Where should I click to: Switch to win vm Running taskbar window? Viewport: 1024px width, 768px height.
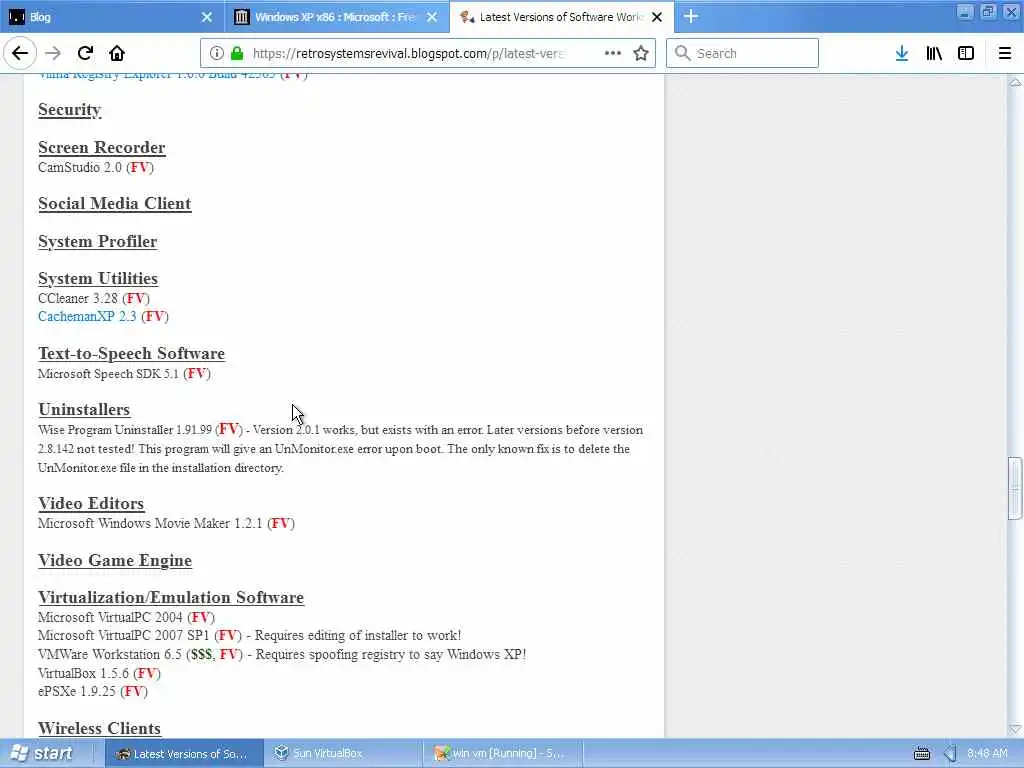pyautogui.click(x=503, y=754)
